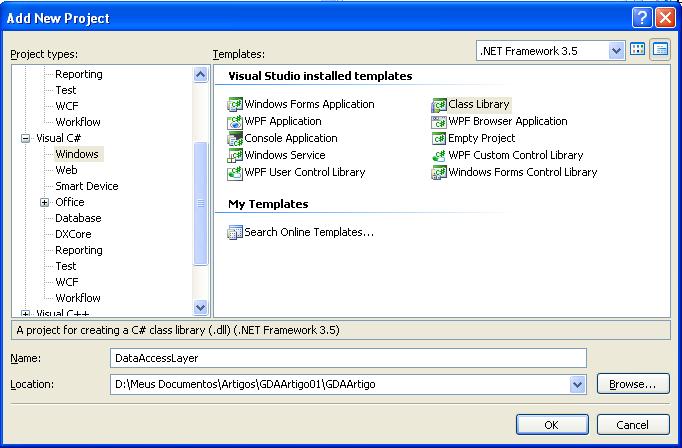Expand the Office tree node
Image resolution: width=682 pixels, height=448 pixels.
coord(45,202)
